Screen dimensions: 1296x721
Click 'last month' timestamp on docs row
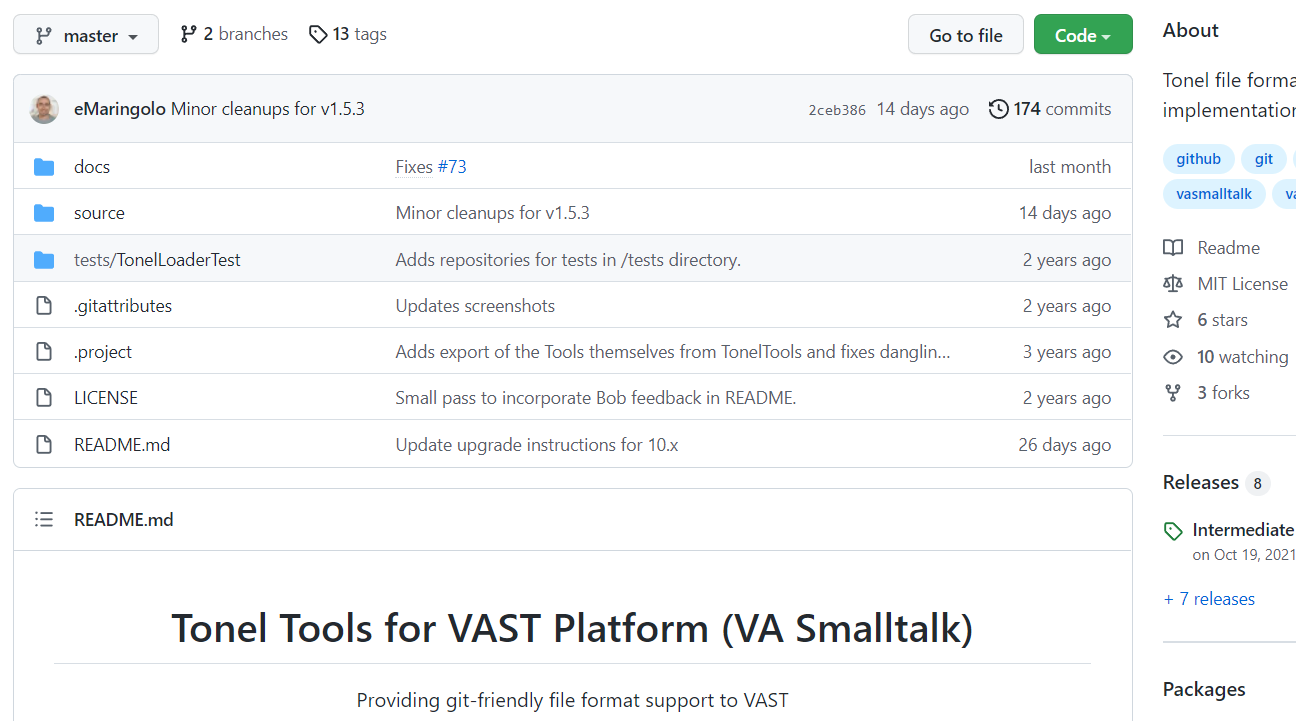pyautogui.click(x=1070, y=167)
